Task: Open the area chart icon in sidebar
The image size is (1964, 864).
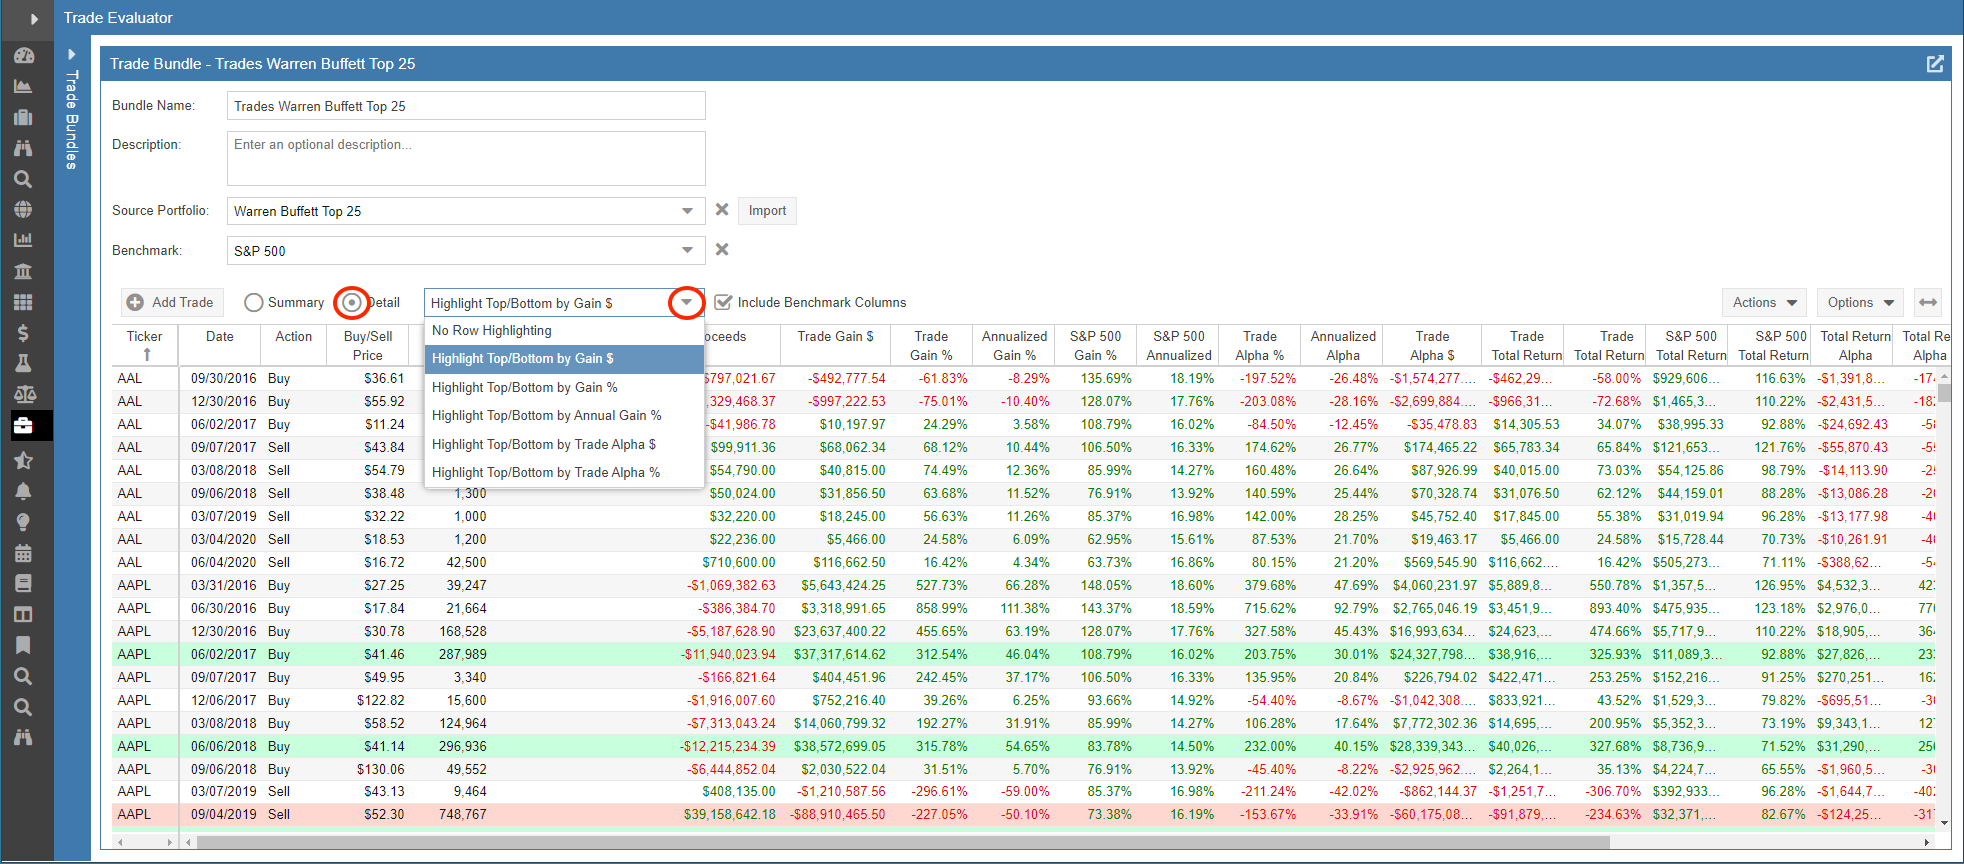Action: (x=24, y=87)
